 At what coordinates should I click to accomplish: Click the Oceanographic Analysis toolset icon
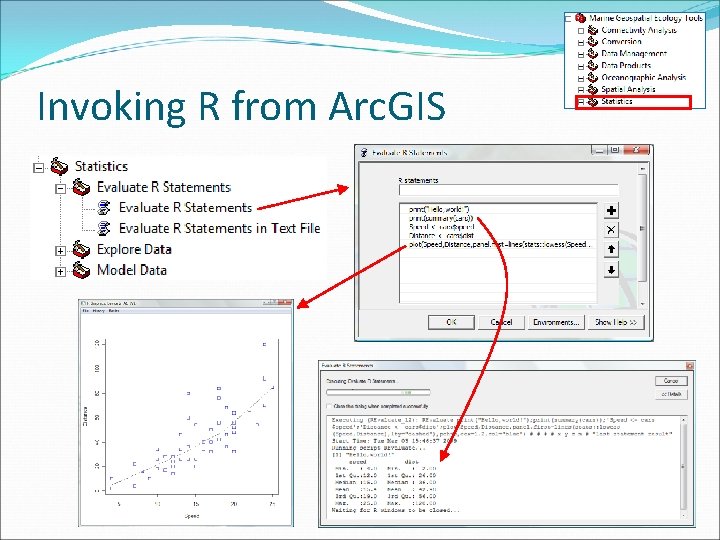(x=593, y=78)
